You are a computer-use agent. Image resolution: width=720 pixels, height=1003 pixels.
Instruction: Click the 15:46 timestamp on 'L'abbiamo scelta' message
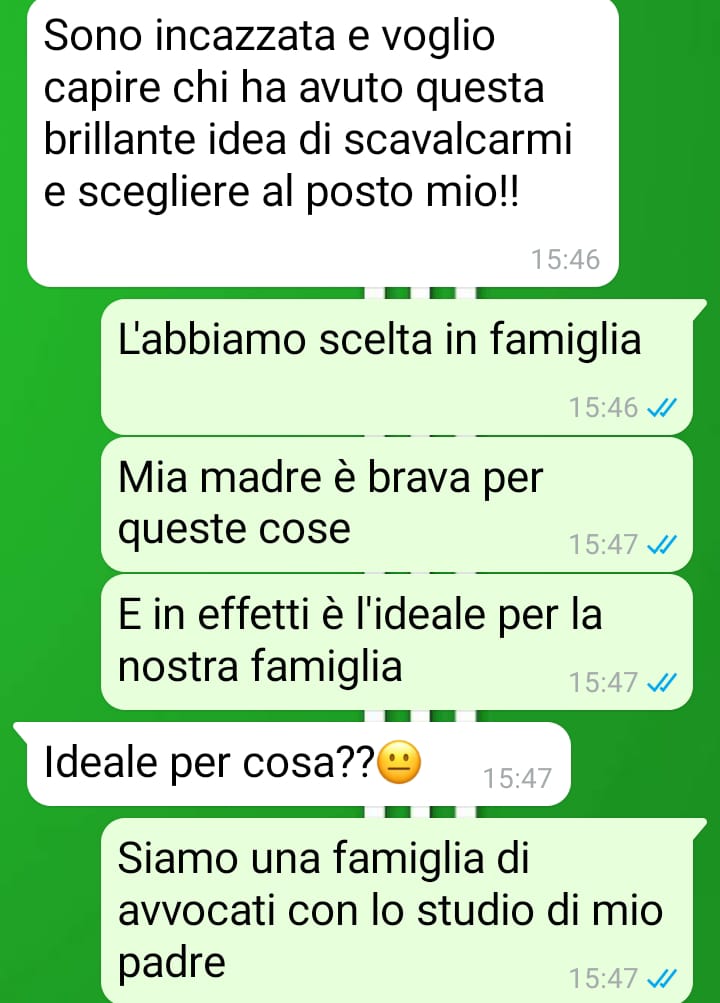(604, 407)
